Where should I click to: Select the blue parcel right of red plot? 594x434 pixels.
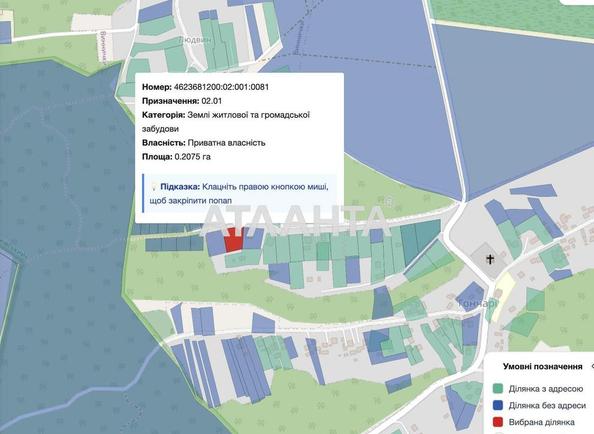(253, 239)
